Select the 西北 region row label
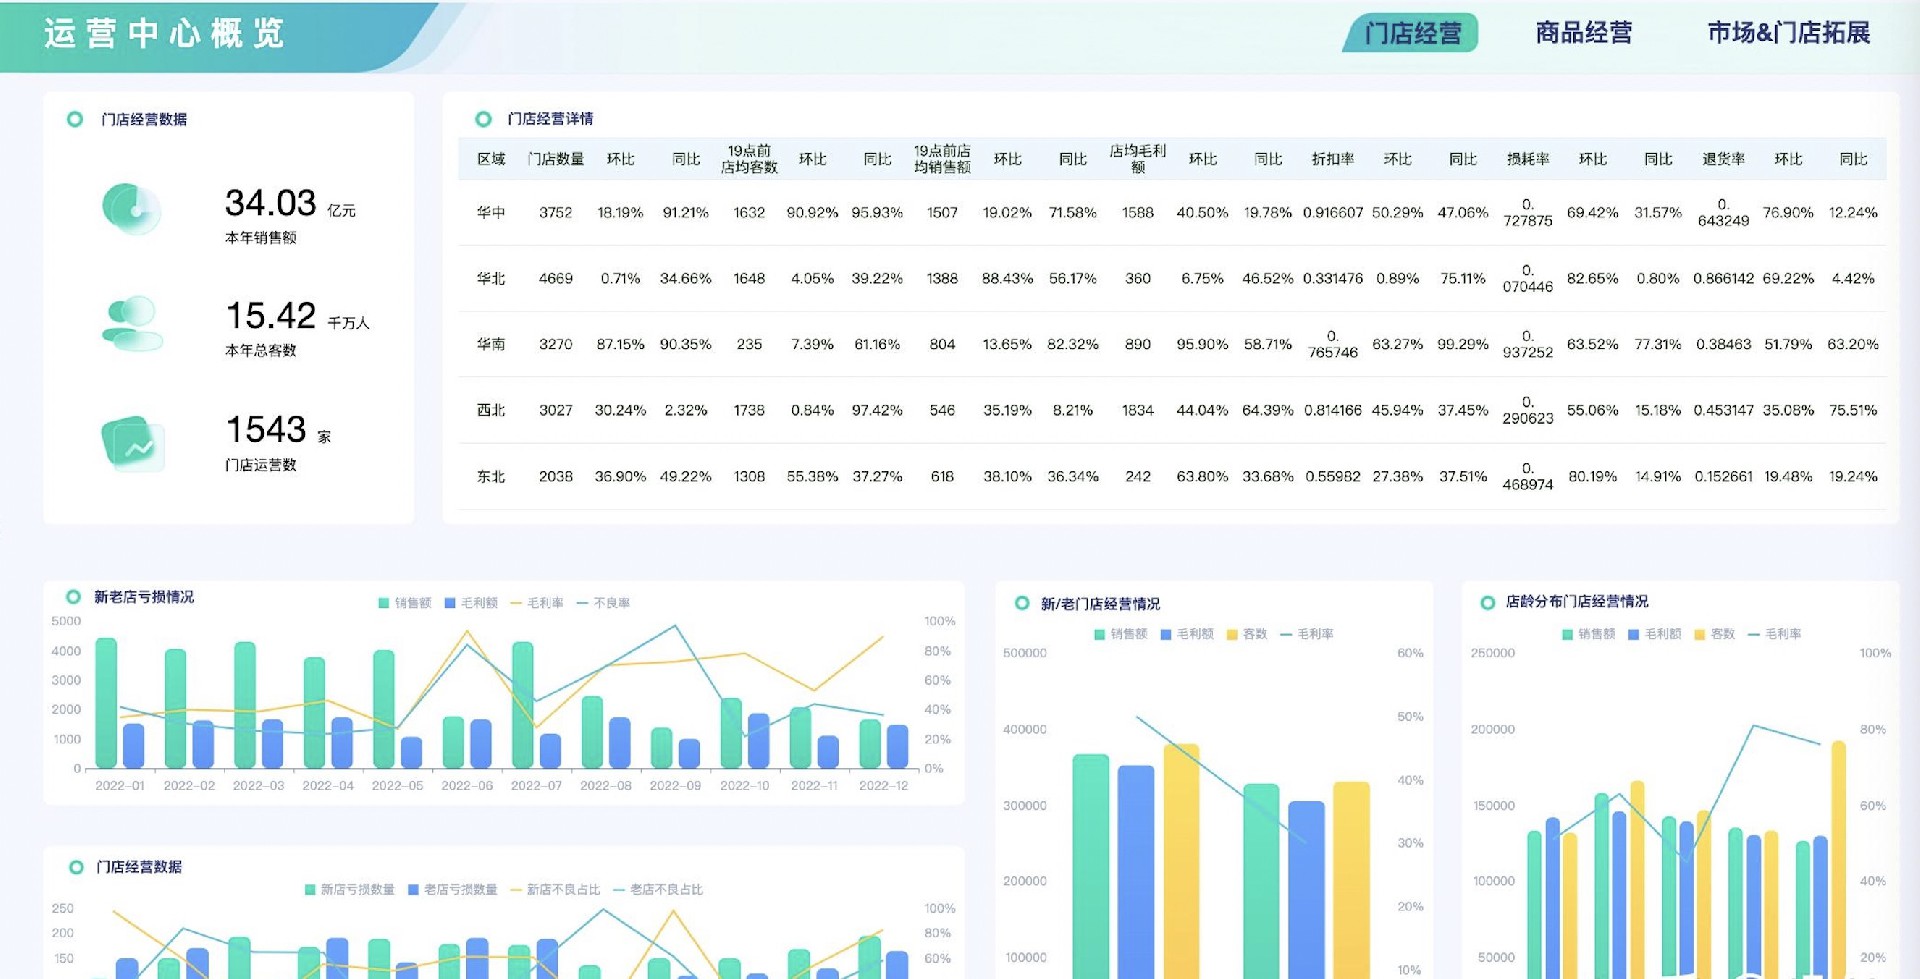The image size is (1920, 979). [491, 410]
